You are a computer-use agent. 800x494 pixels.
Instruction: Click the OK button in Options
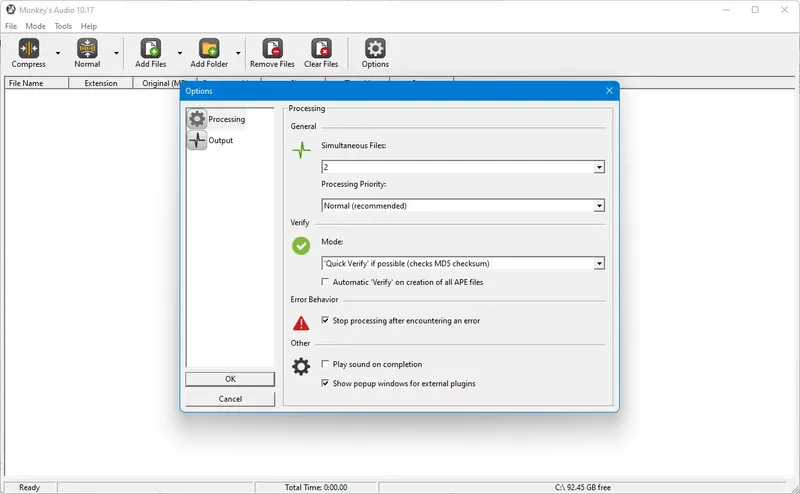[230, 379]
